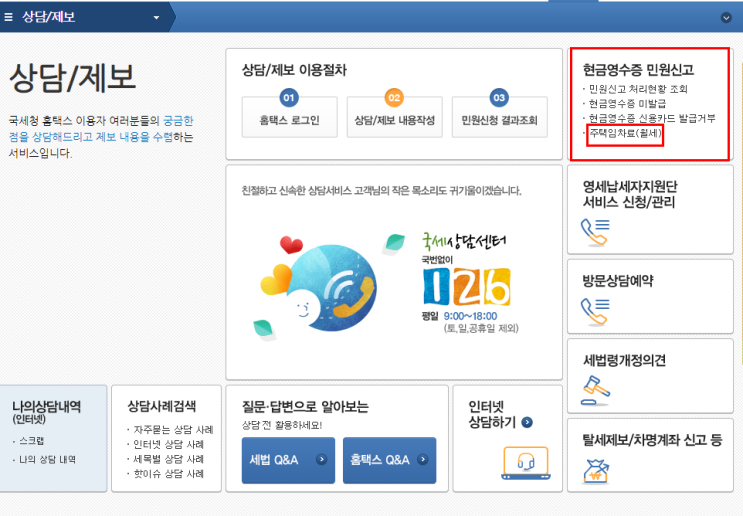
Task: Open 현금영수증 미발급 link
Action: pyautogui.click(x=627, y=103)
